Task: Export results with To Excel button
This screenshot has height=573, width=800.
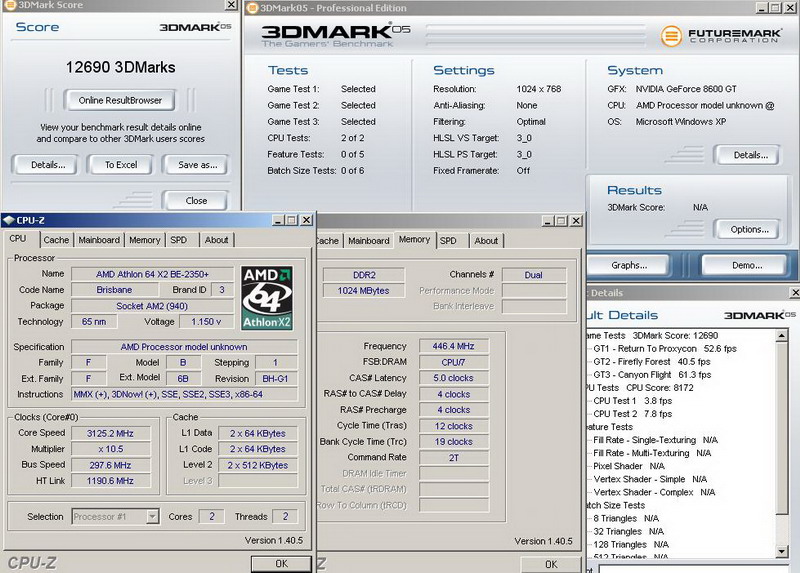Action: (121, 165)
